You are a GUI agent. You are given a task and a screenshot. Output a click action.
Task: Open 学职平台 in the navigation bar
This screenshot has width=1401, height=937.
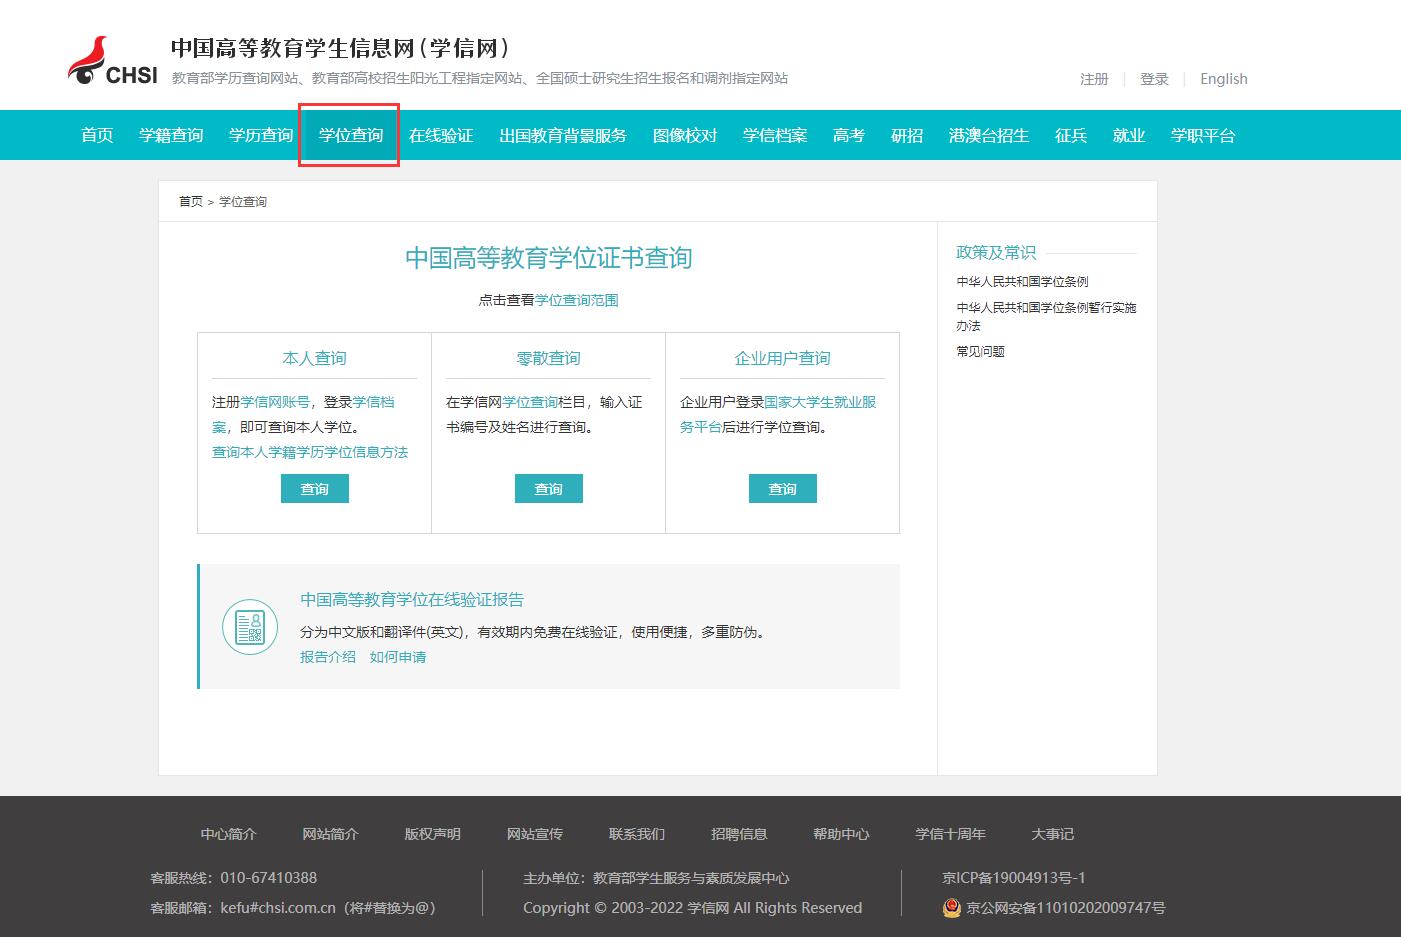(1203, 135)
